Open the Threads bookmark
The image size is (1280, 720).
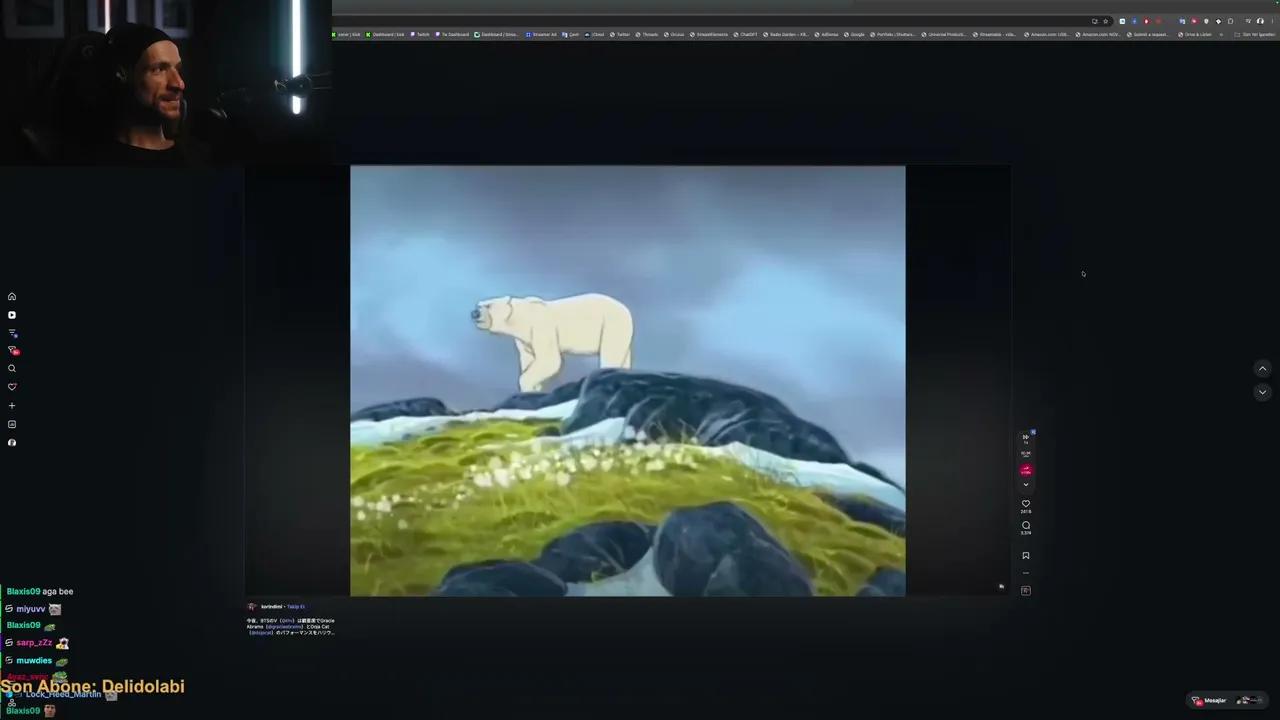click(x=648, y=35)
